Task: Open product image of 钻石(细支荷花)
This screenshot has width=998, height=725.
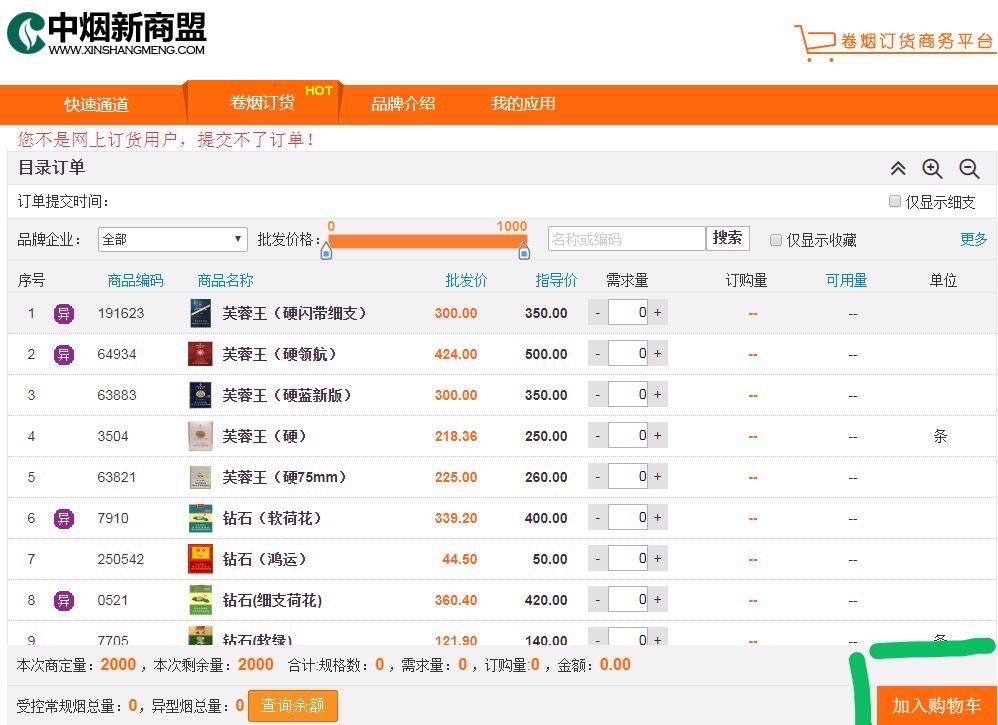Action: [200, 600]
